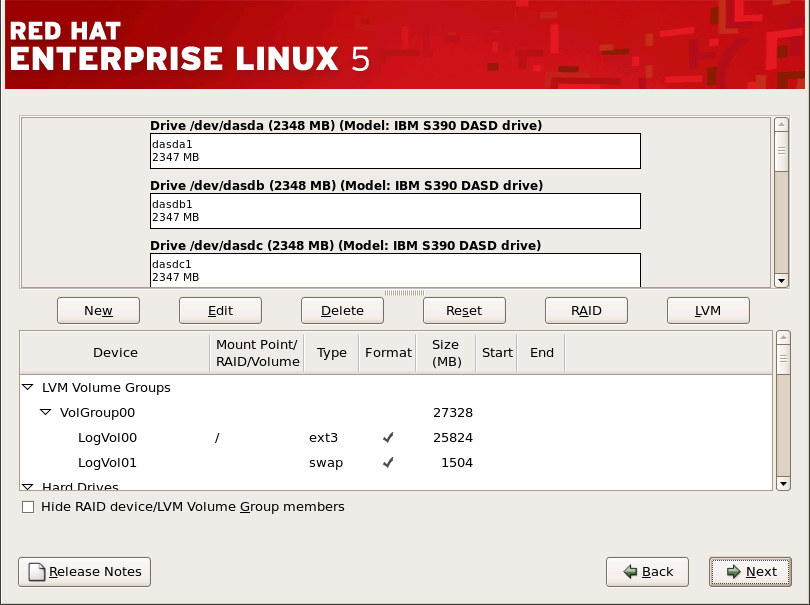Open the LVM configuration dialog
810x605 pixels.
coord(708,310)
